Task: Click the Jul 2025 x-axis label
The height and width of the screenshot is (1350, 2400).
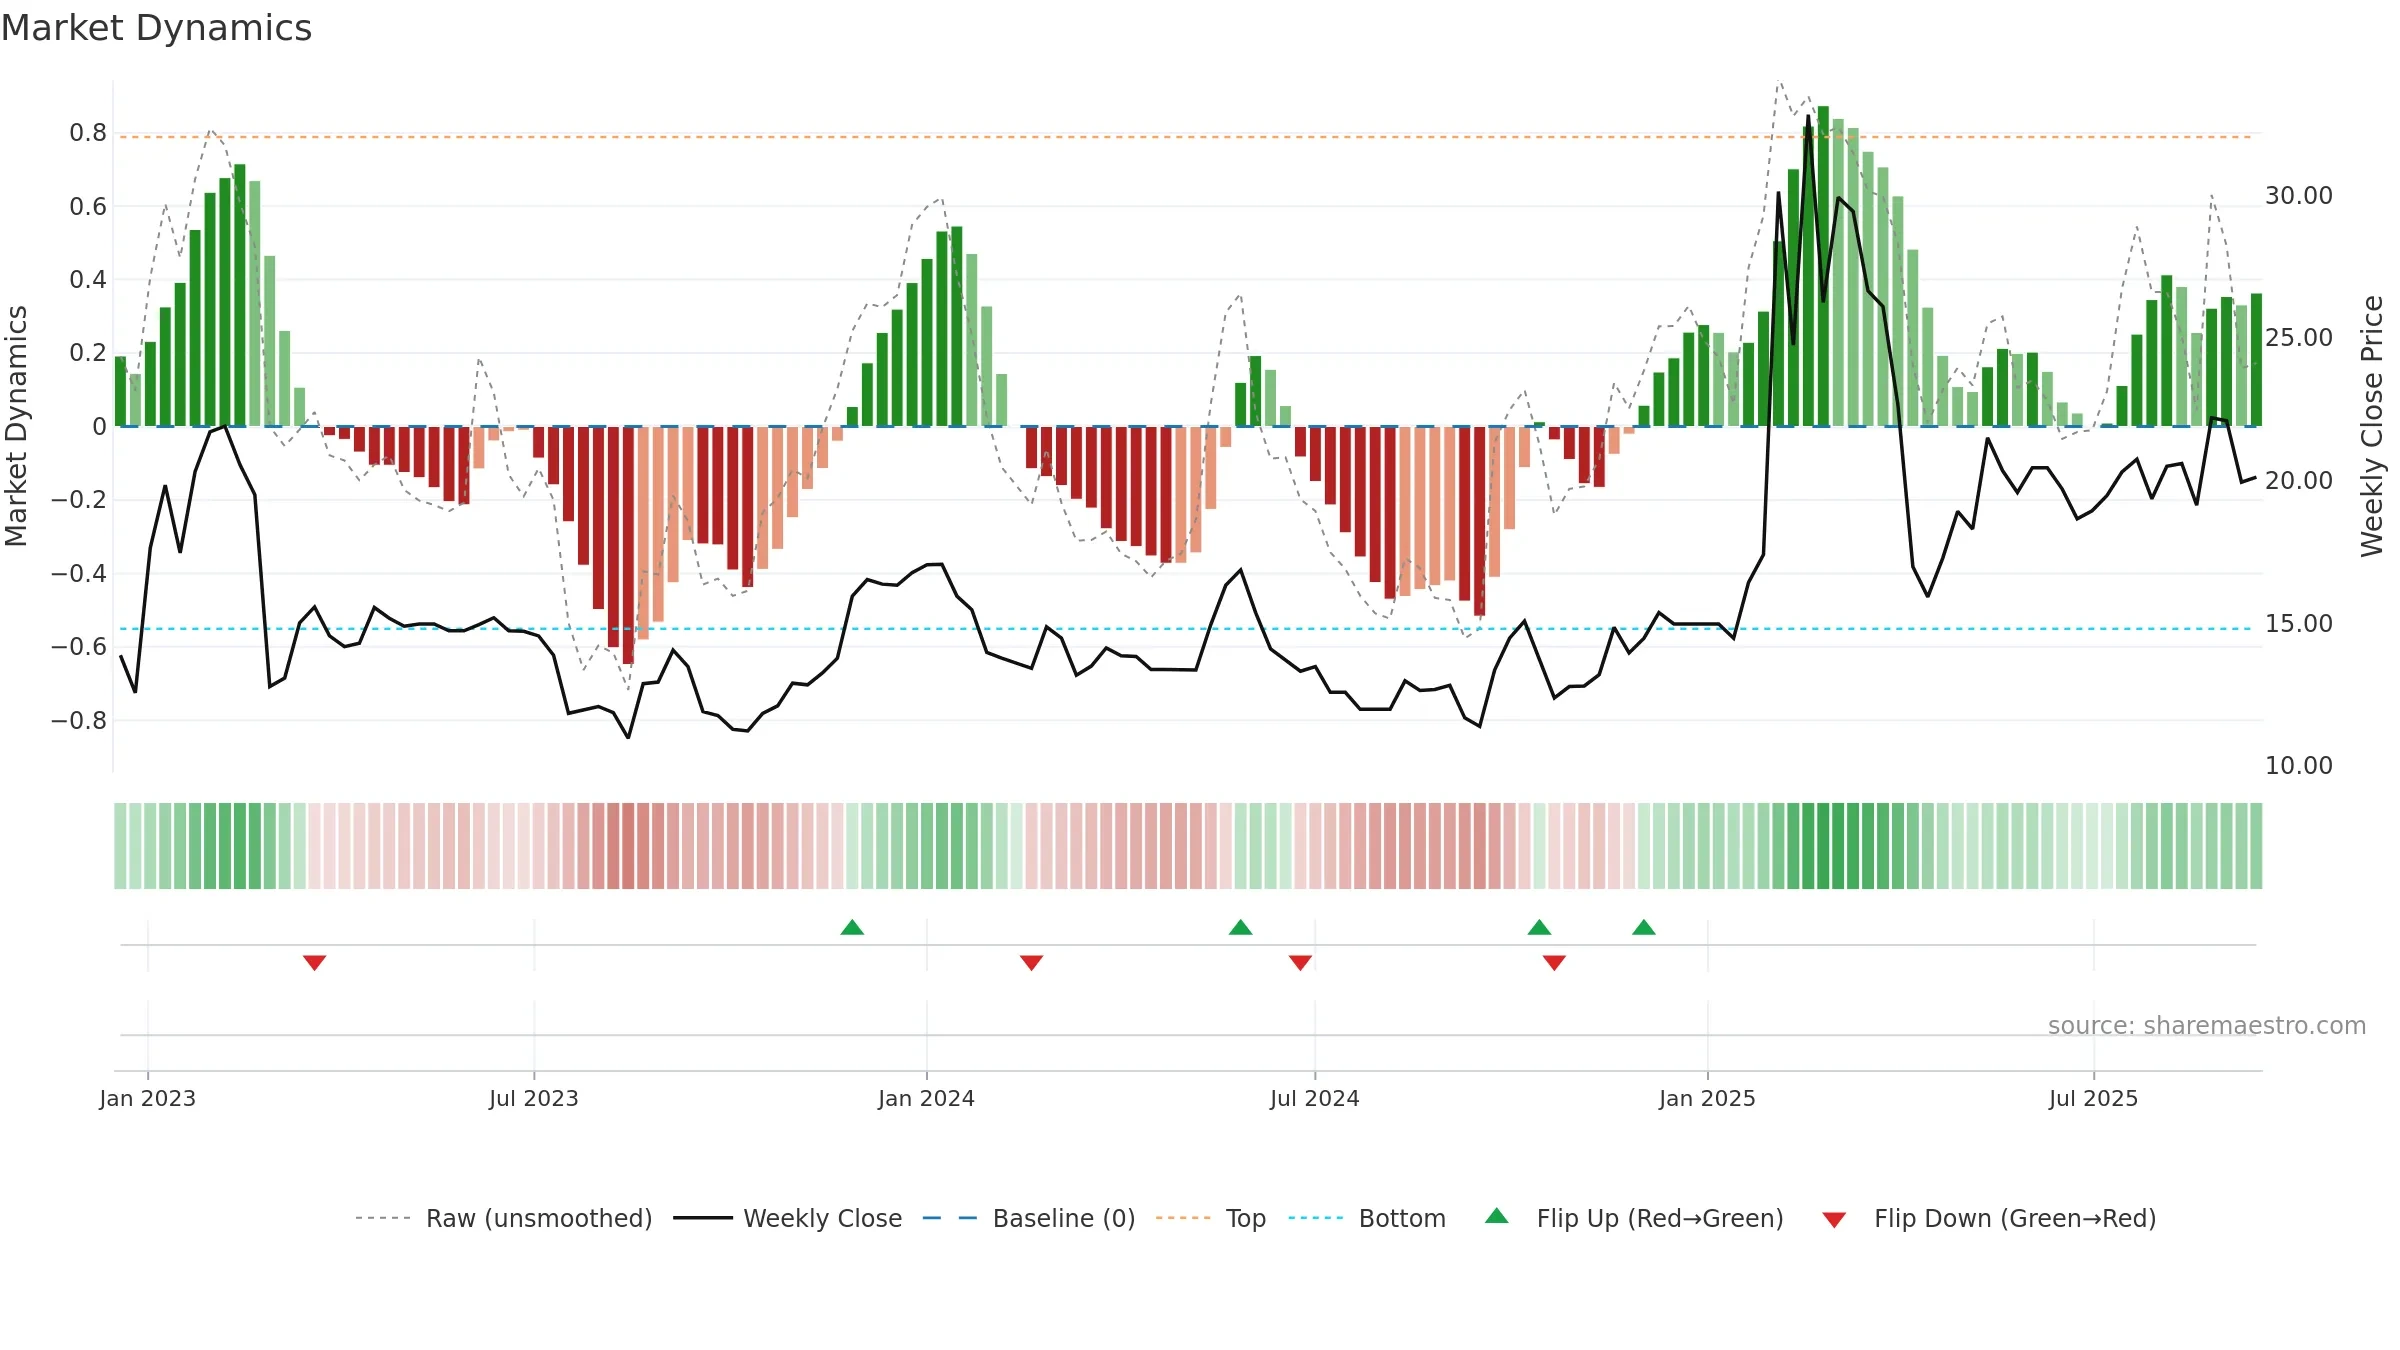Action: coord(2094,1098)
